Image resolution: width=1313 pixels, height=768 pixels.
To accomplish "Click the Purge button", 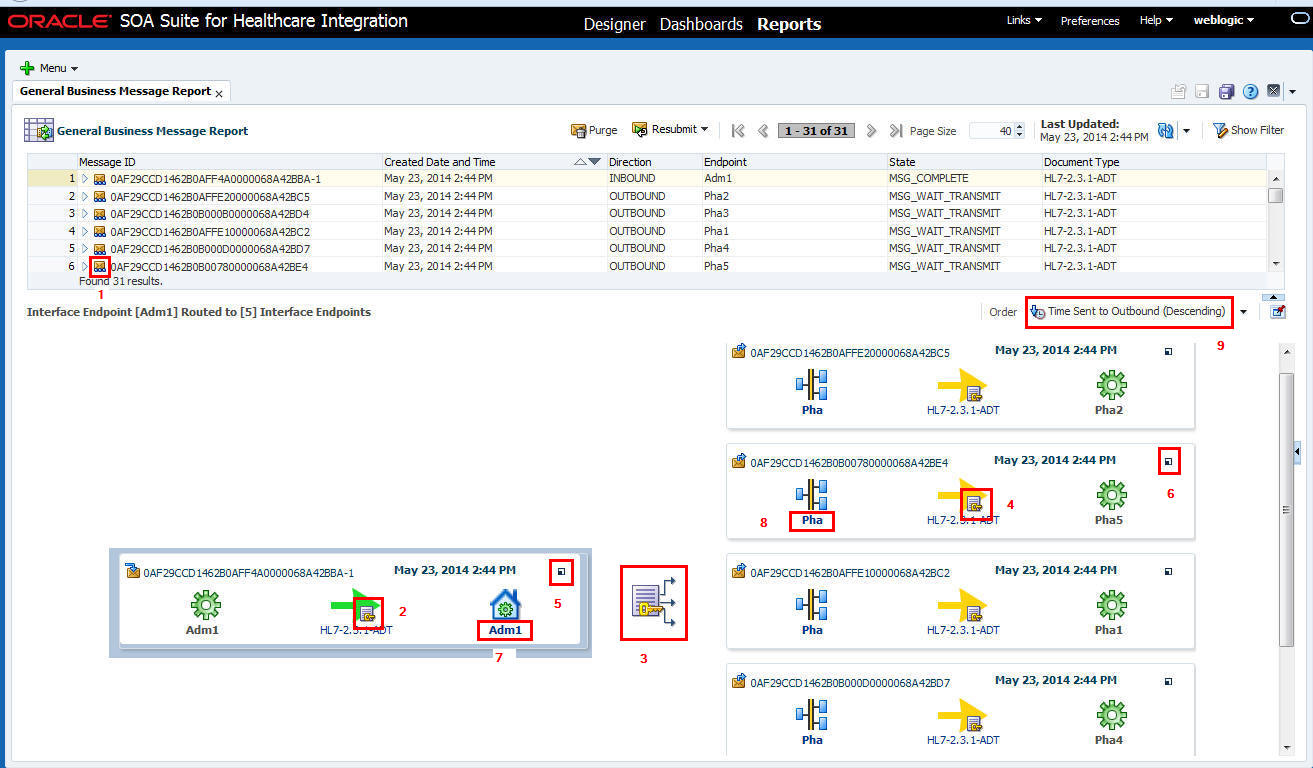I will pos(594,130).
